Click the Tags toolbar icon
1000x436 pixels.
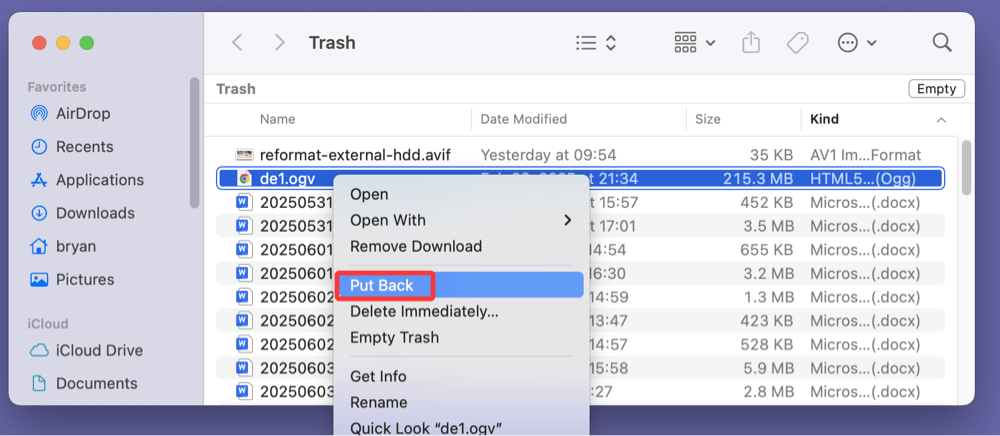click(x=797, y=43)
